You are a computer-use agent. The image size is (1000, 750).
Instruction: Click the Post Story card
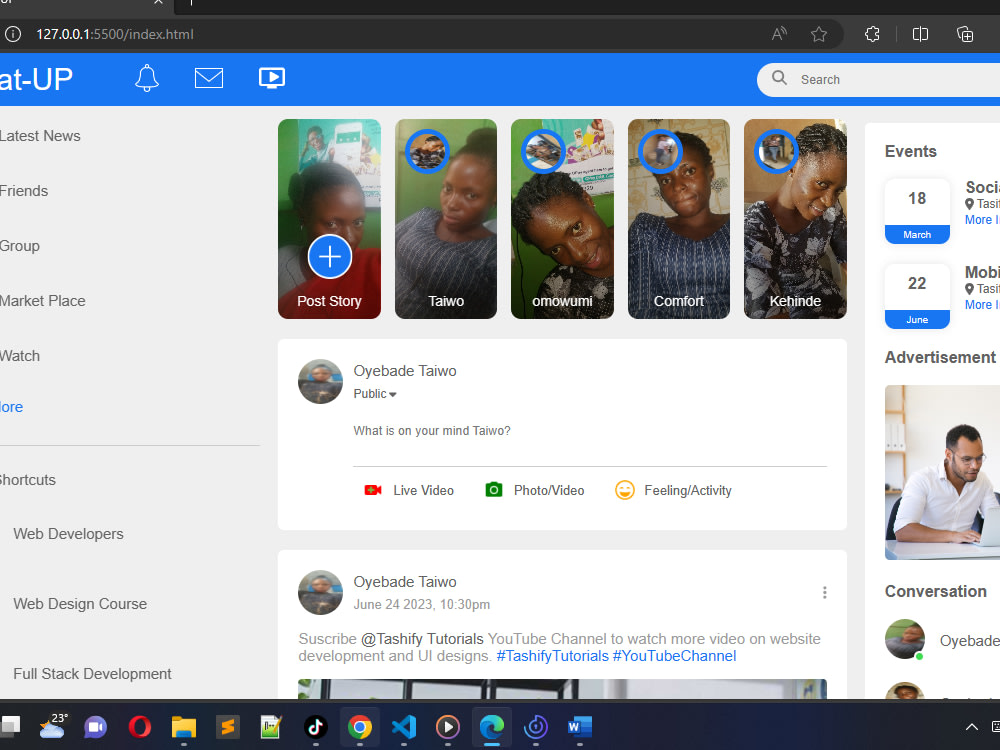point(329,219)
